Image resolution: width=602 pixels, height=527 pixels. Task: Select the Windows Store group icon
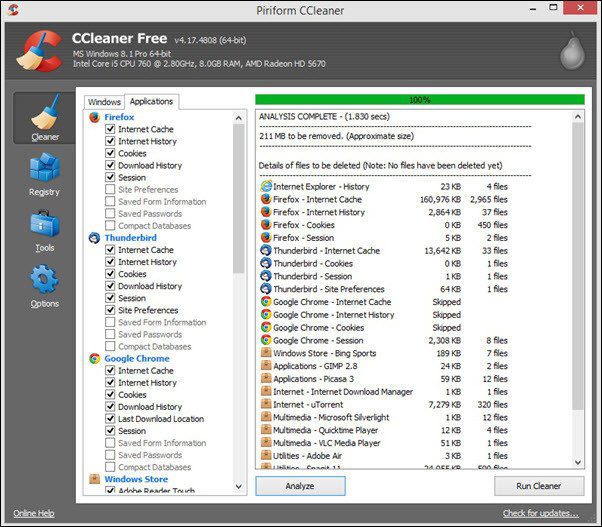coord(94,479)
